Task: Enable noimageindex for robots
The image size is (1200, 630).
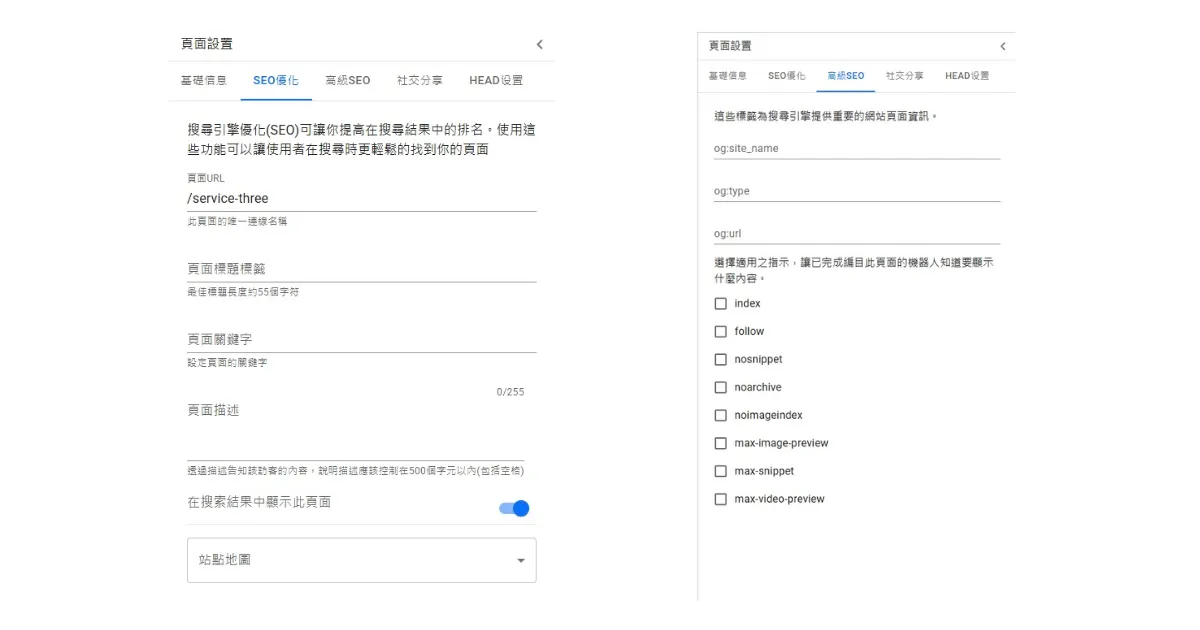Action: click(x=720, y=415)
